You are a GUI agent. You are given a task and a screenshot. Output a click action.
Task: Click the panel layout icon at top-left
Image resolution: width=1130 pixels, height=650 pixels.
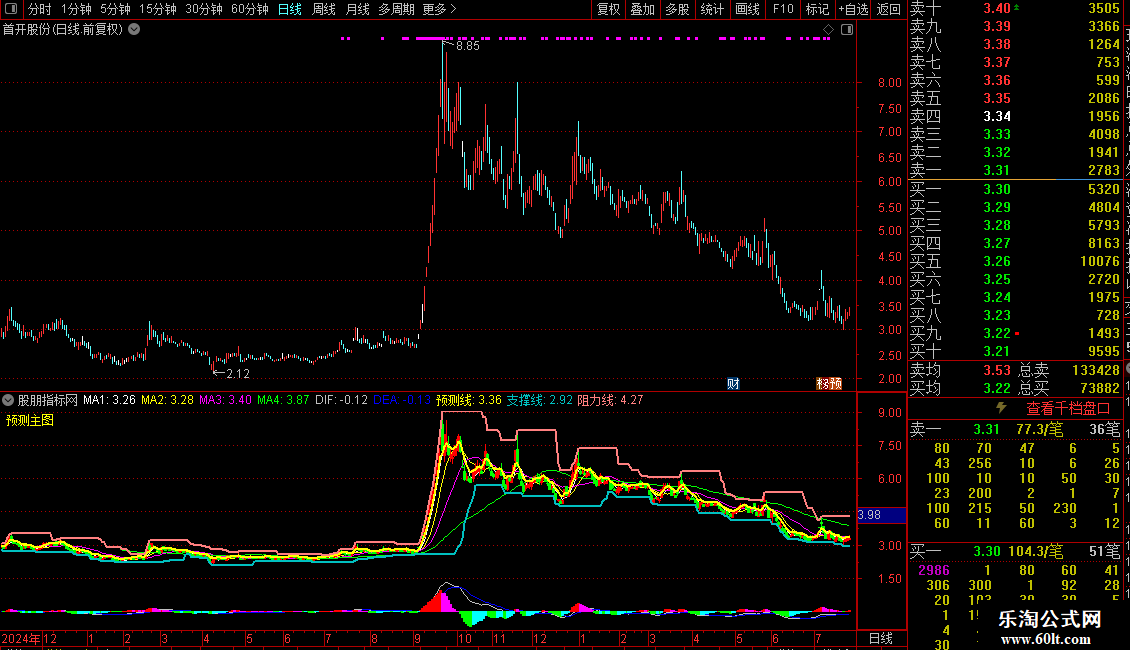click(x=11, y=9)
